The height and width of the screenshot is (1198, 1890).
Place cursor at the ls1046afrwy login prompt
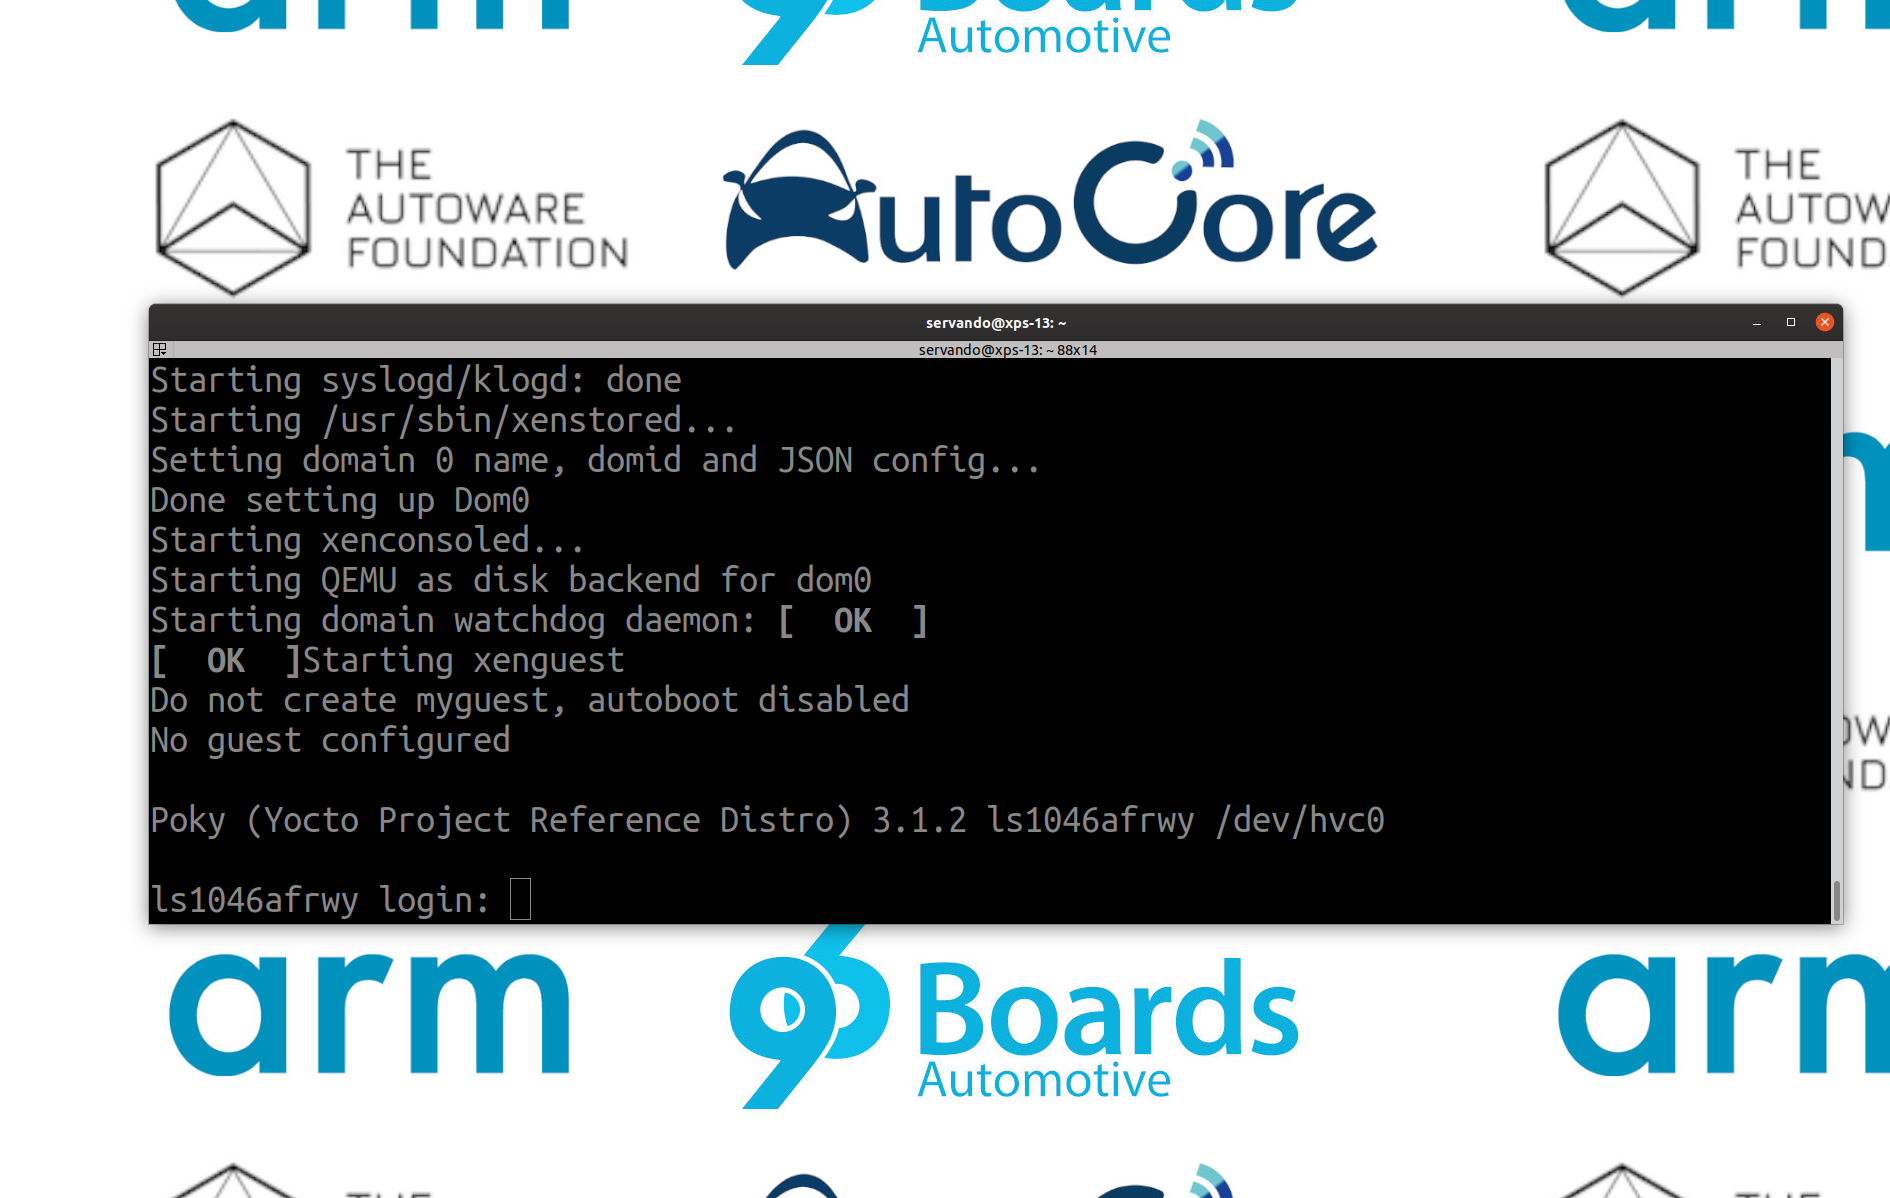pos(520,900)
